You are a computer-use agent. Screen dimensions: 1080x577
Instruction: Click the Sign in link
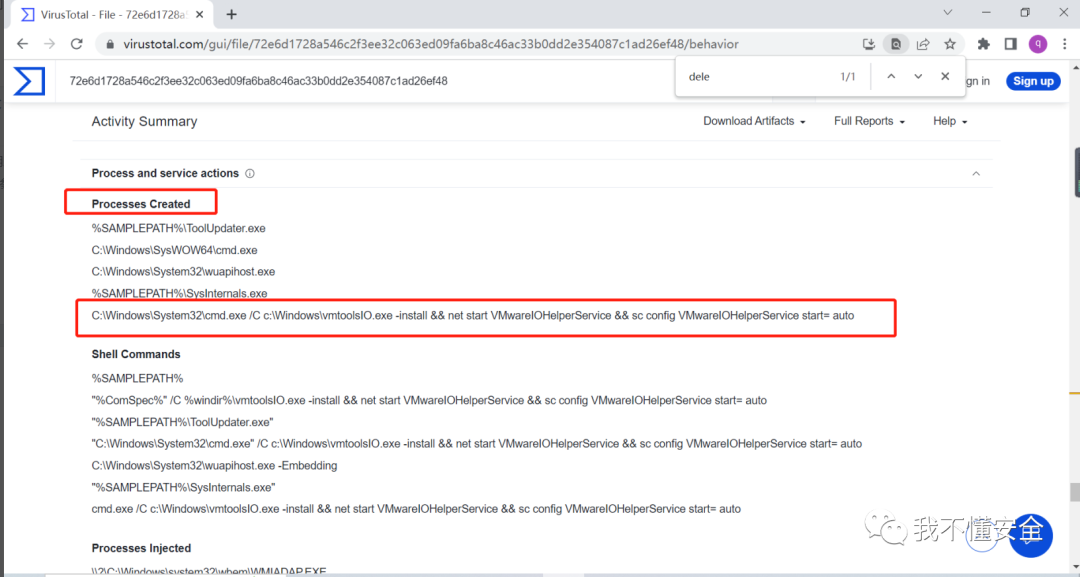[977, 81]
